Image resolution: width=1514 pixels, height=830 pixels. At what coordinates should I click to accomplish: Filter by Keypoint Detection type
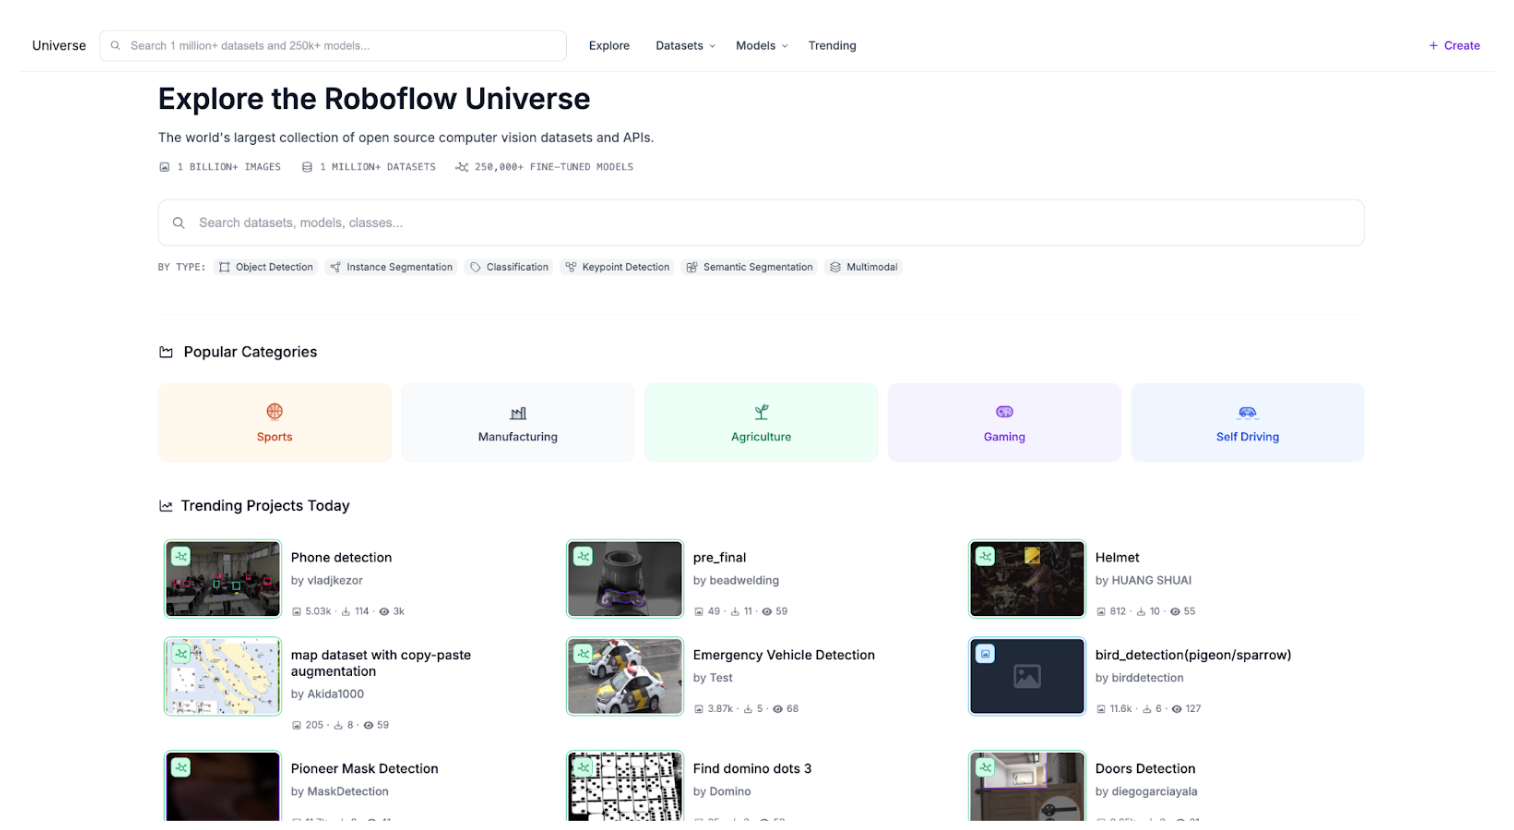(617, 267)
